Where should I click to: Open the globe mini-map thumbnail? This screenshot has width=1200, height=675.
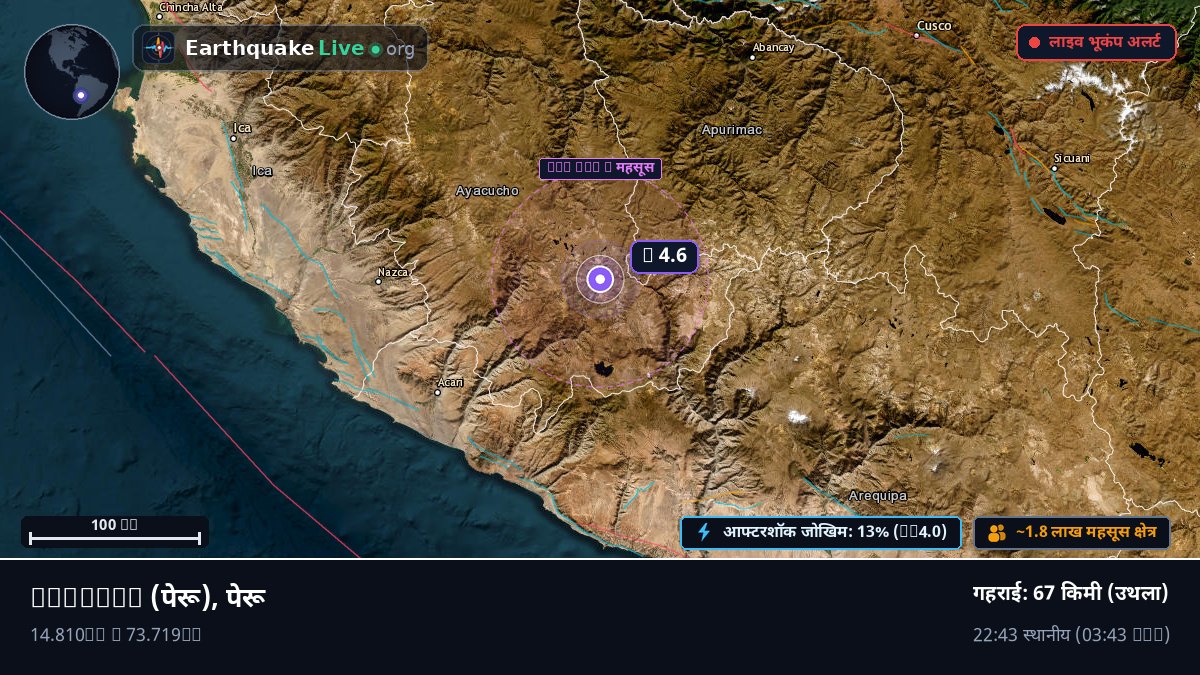pyautogui.click(x=72, y=72)
